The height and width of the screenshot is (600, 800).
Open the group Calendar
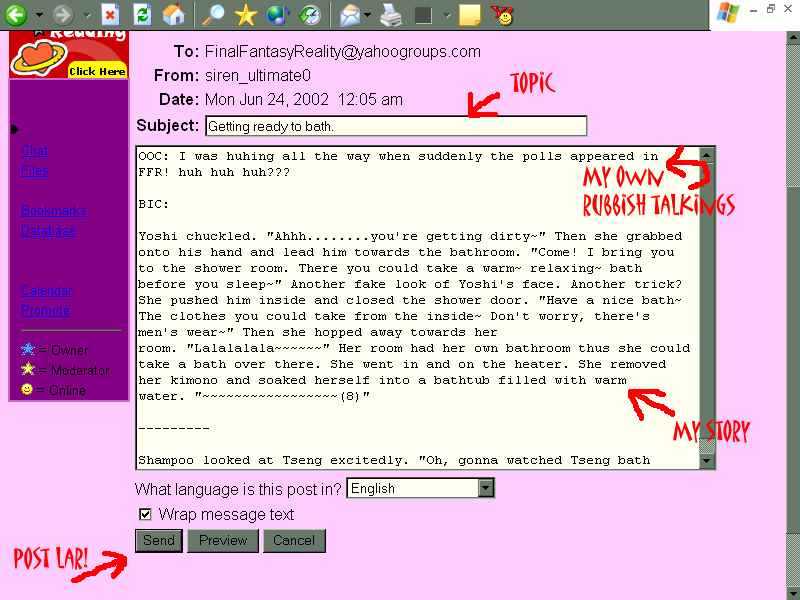point(46,290)
